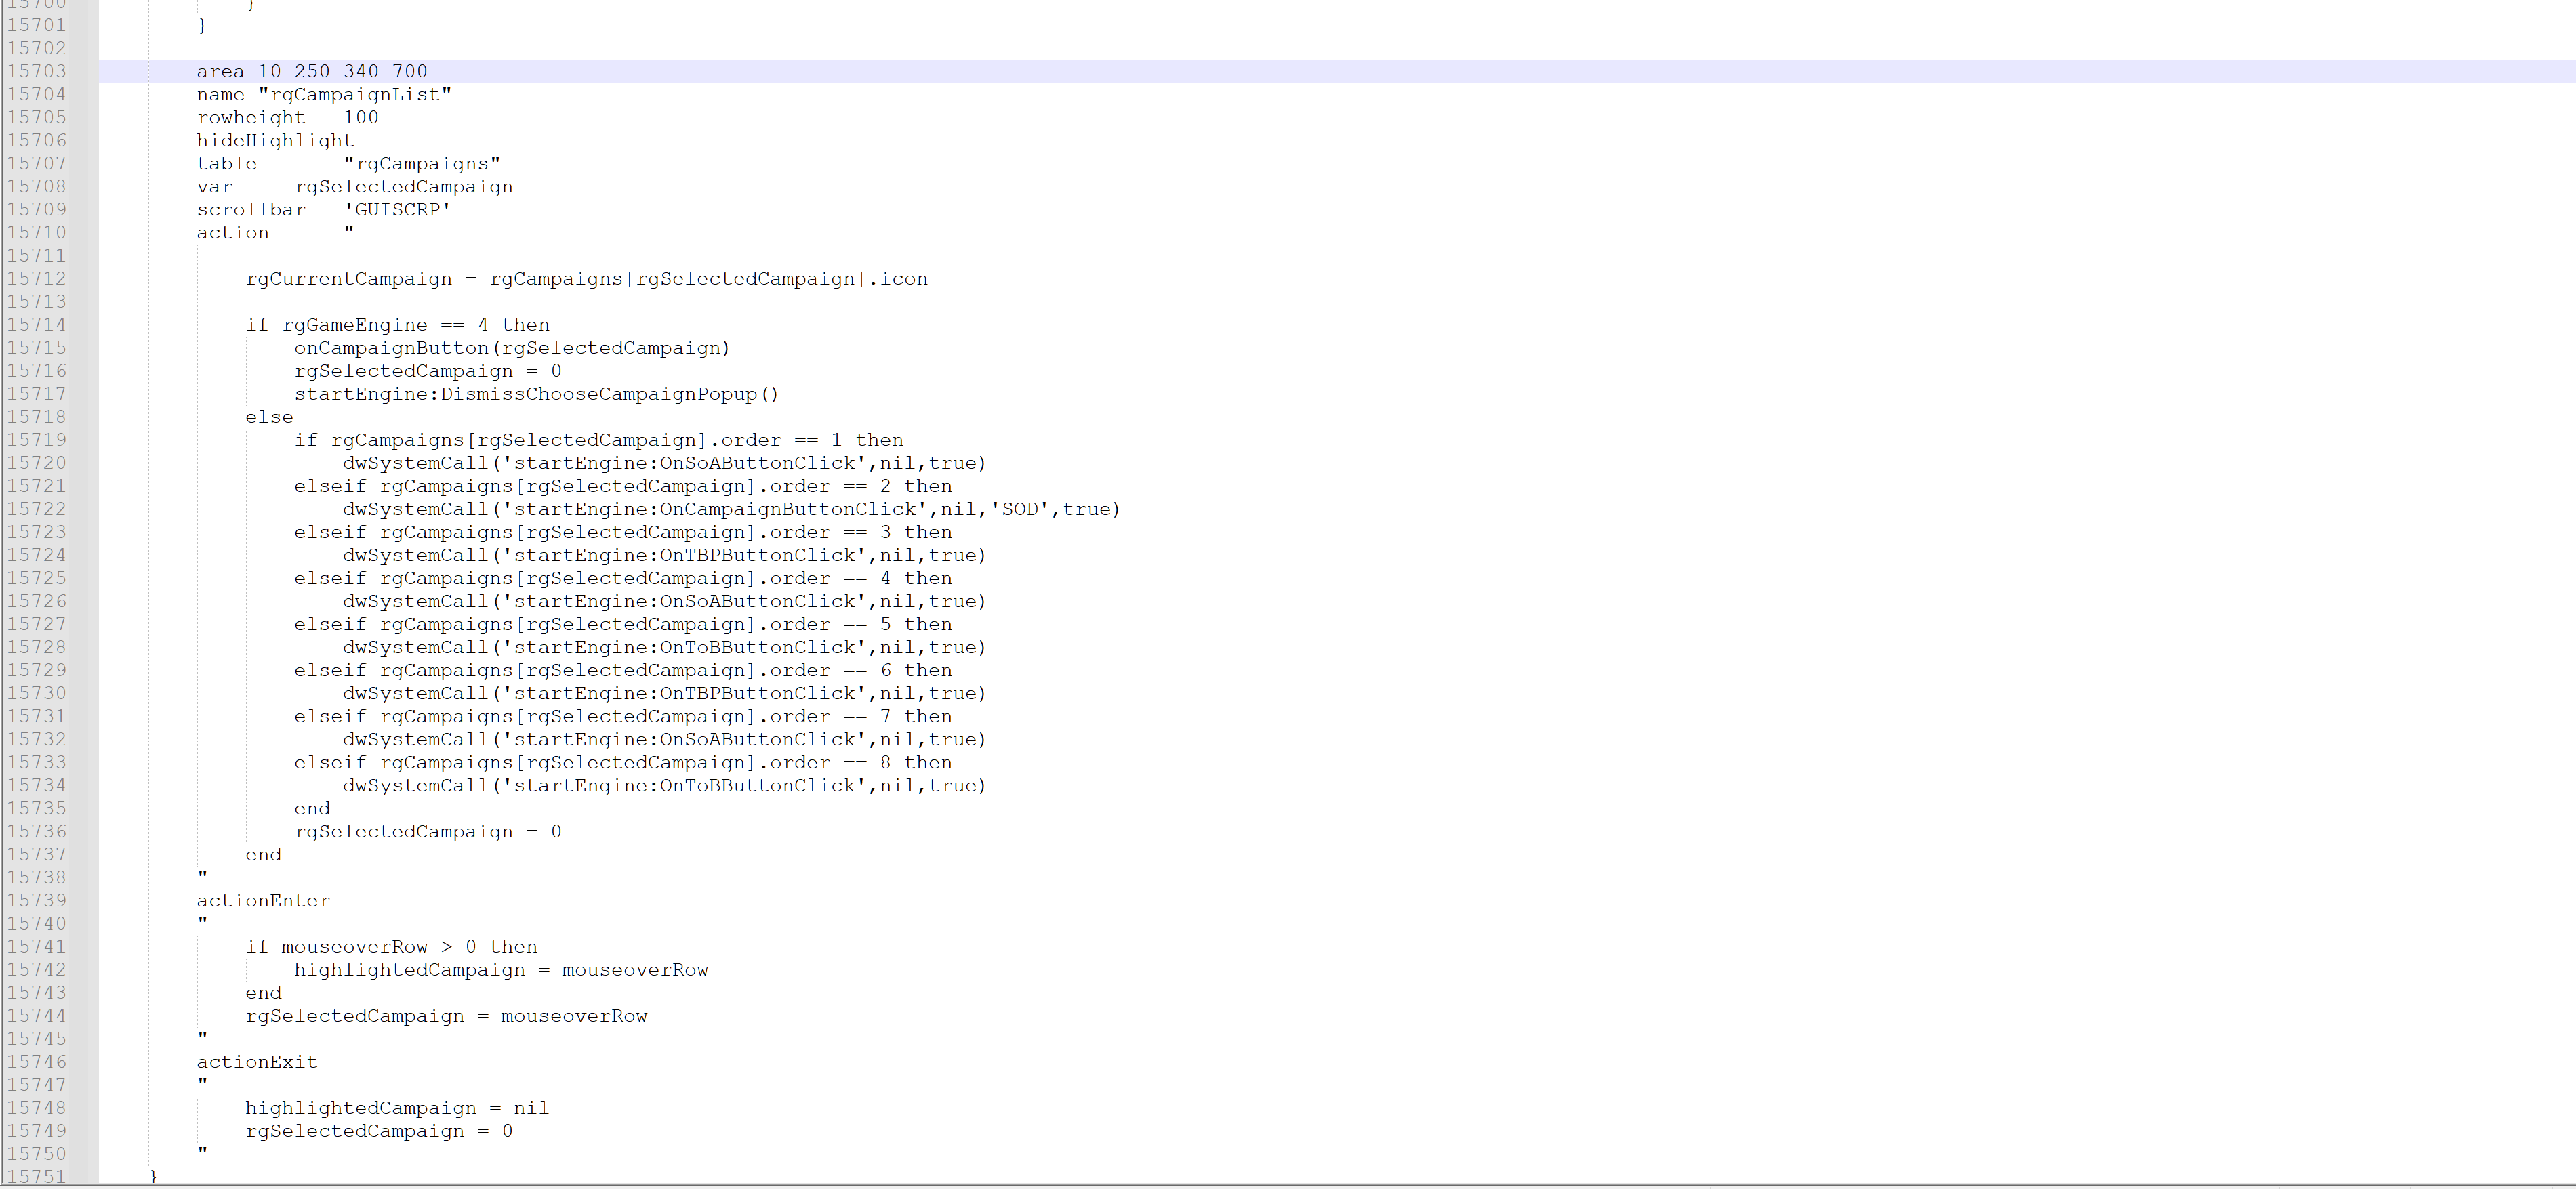Click the 'SOD' string argument
The image size is (2576, 1189).
pyautogui.click(x=1020, y=508)
